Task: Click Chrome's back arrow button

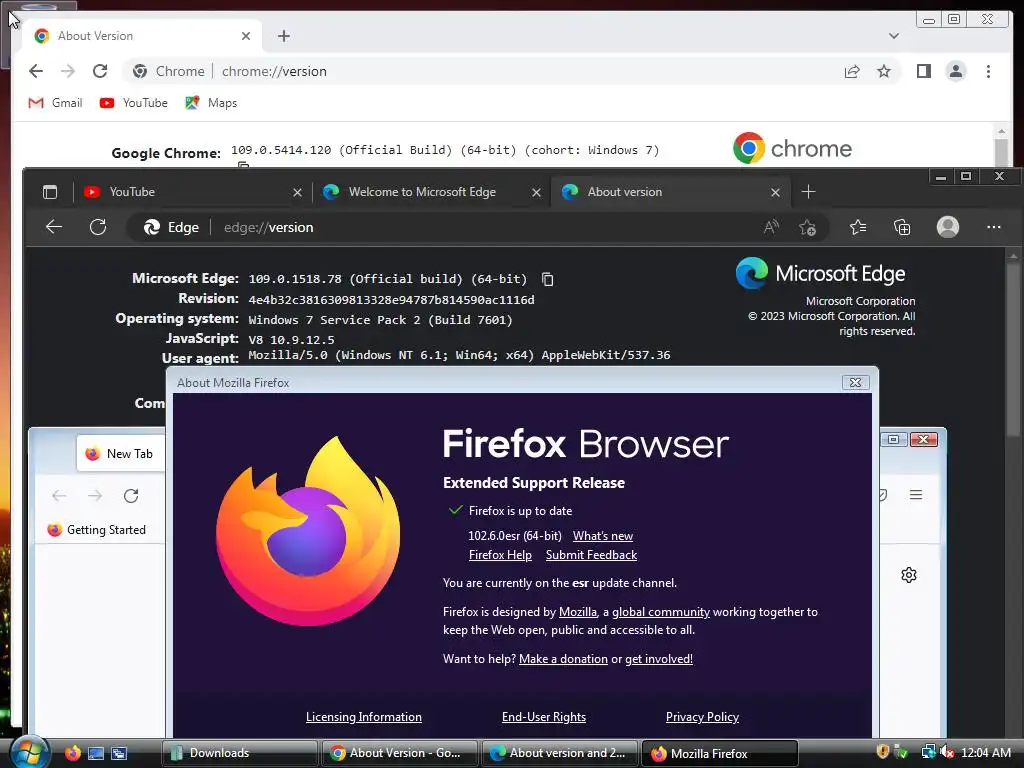Action: tap(36, 71)
